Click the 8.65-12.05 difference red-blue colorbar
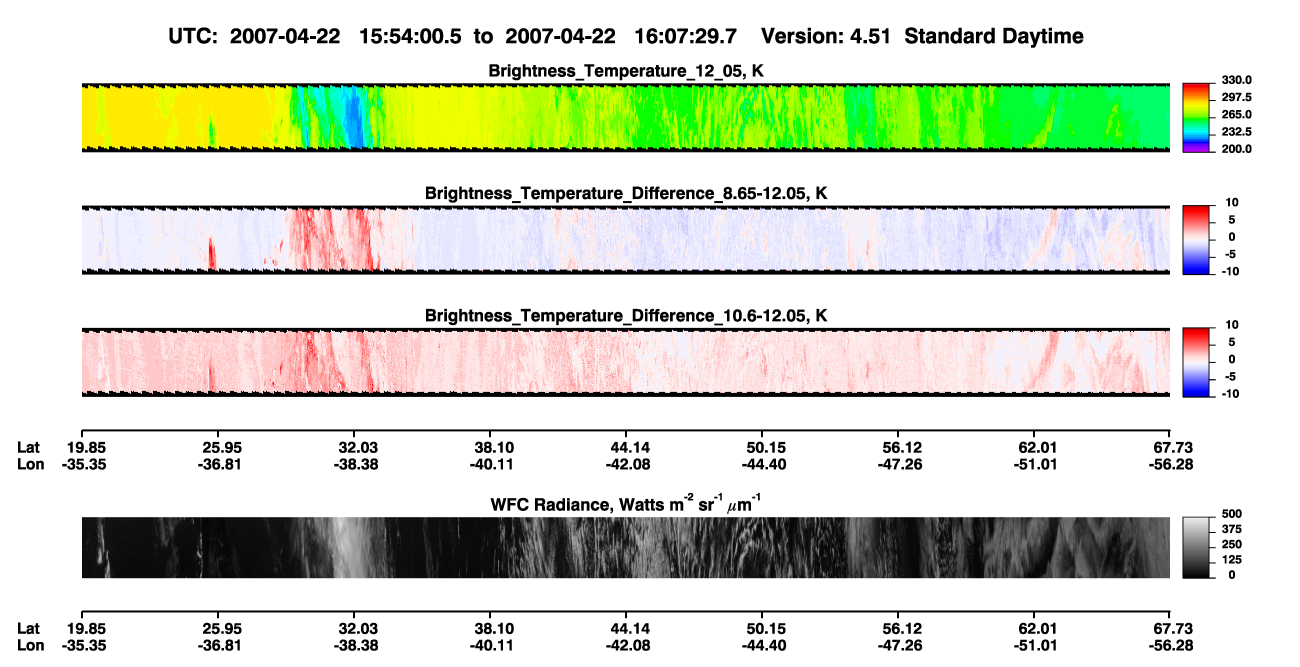 click(1196, 238)
